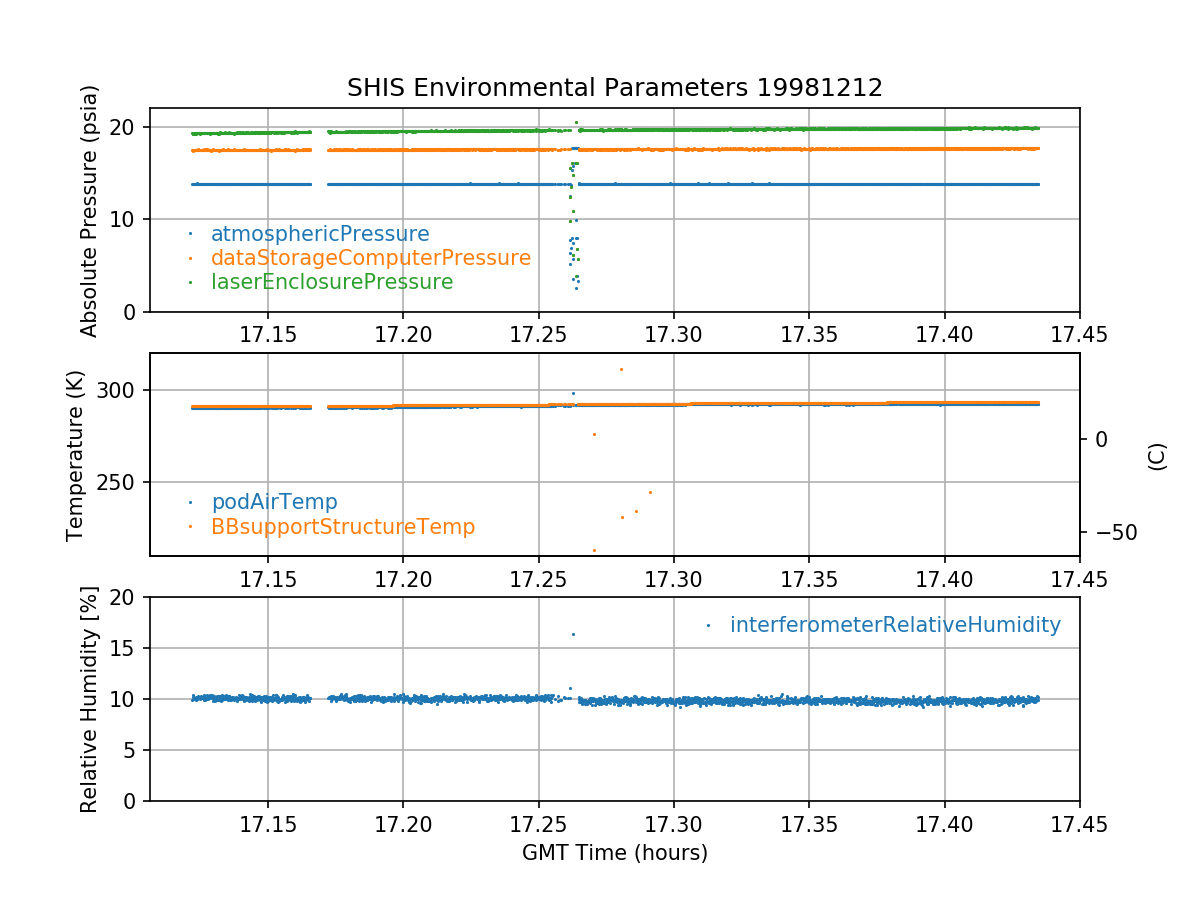Click the −50 tick on Celsius axis
Image resolution: width=1200 pixels, height=900 pixels.
[1109, 532]
